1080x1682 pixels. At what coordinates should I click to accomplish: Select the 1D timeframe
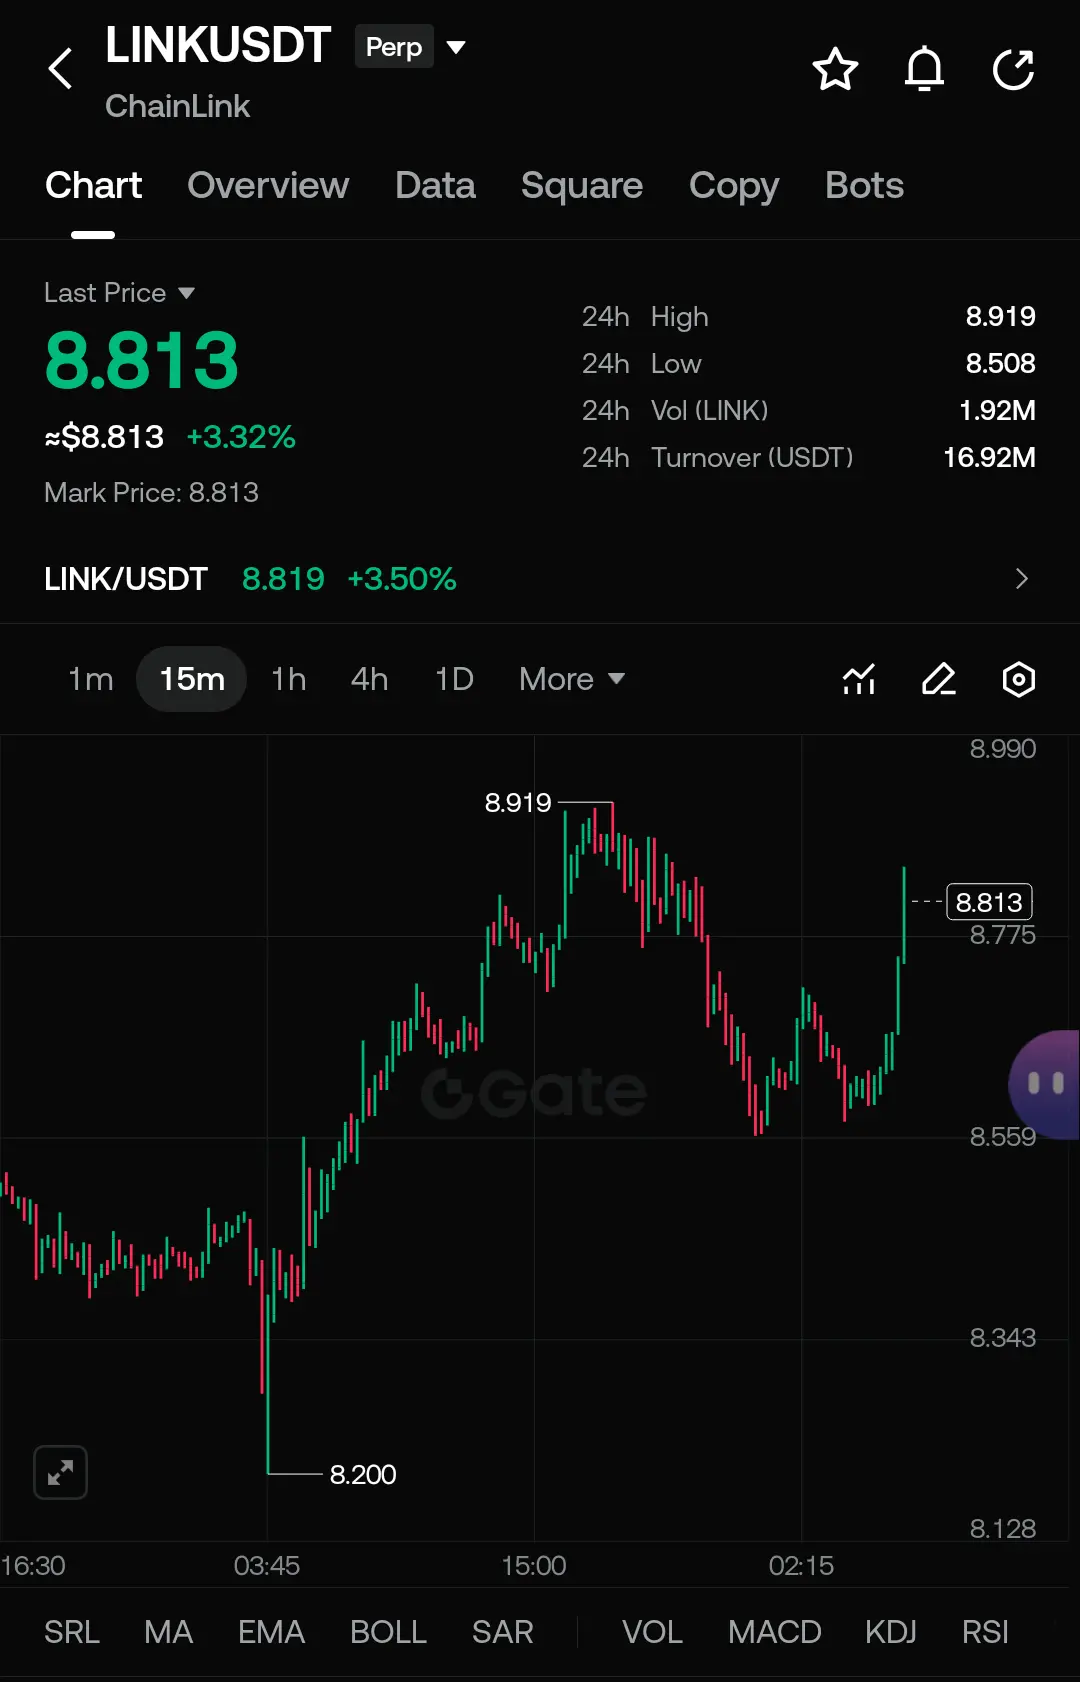454,679
